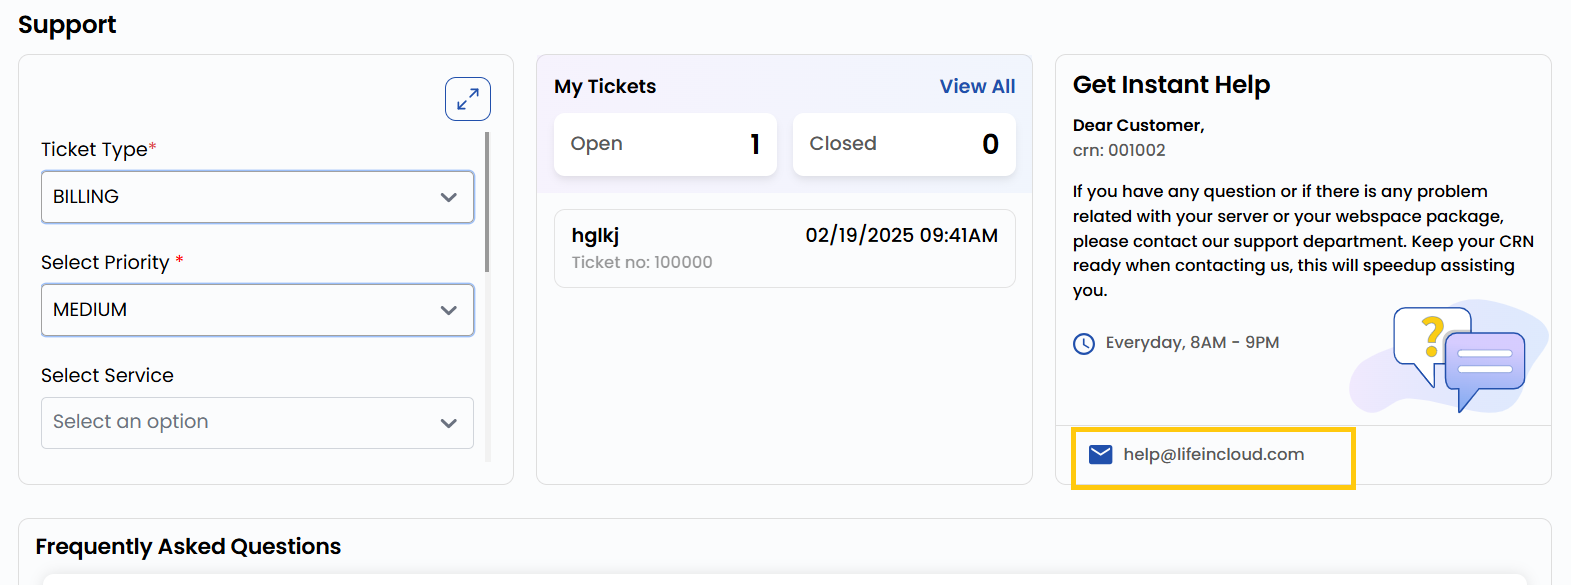Image resolution: width=1571 pixels, height=585 pixels.
Task: Click View All tickets link
Action: pos(977,87)
